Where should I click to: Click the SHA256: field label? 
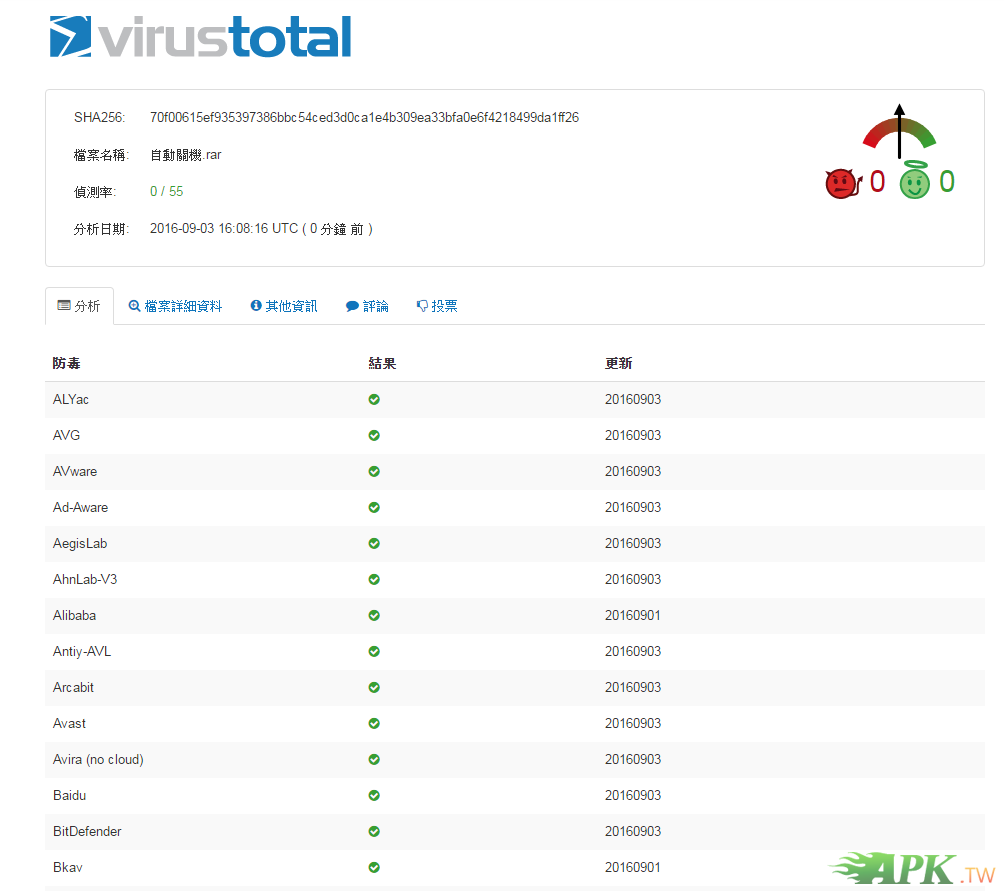tap(99, 117)
